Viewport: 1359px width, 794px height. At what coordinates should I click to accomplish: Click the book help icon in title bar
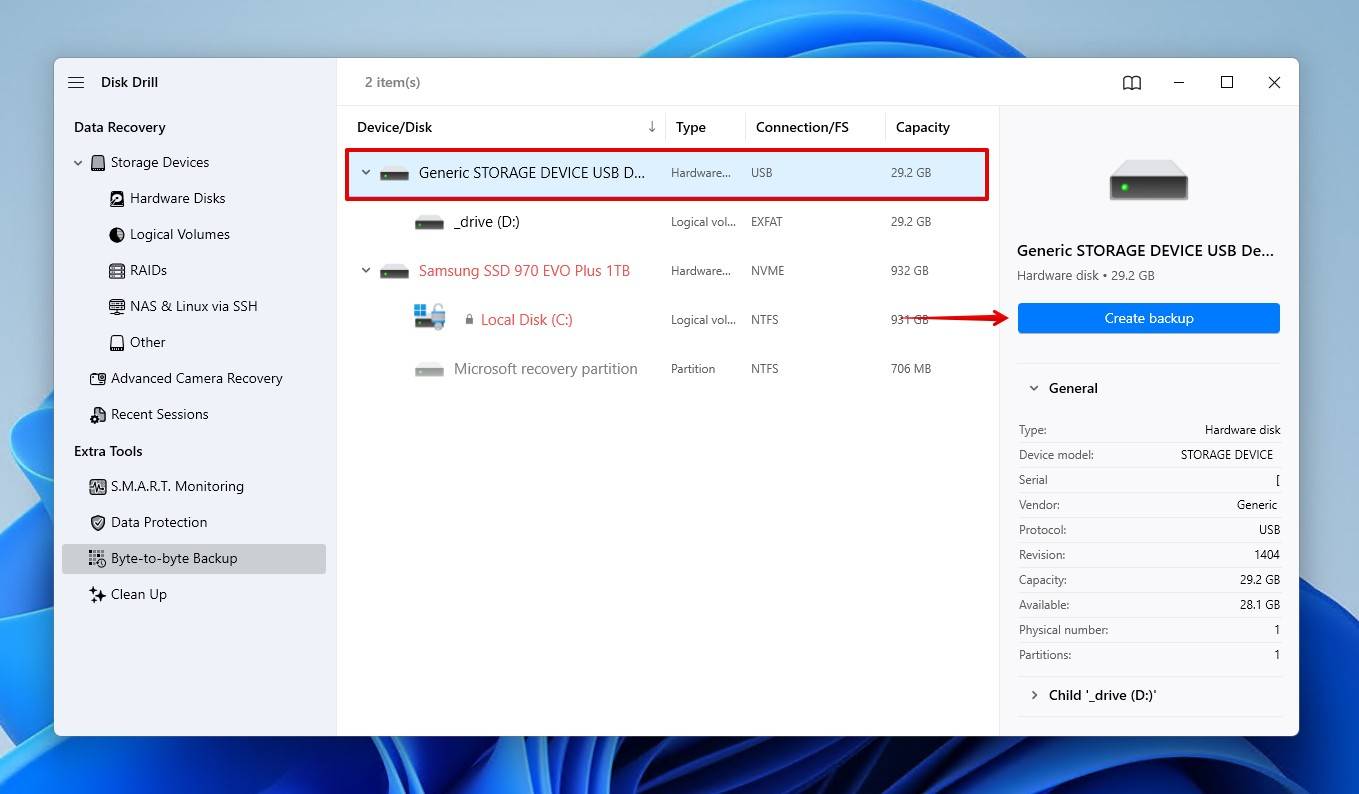point(1131,83)
